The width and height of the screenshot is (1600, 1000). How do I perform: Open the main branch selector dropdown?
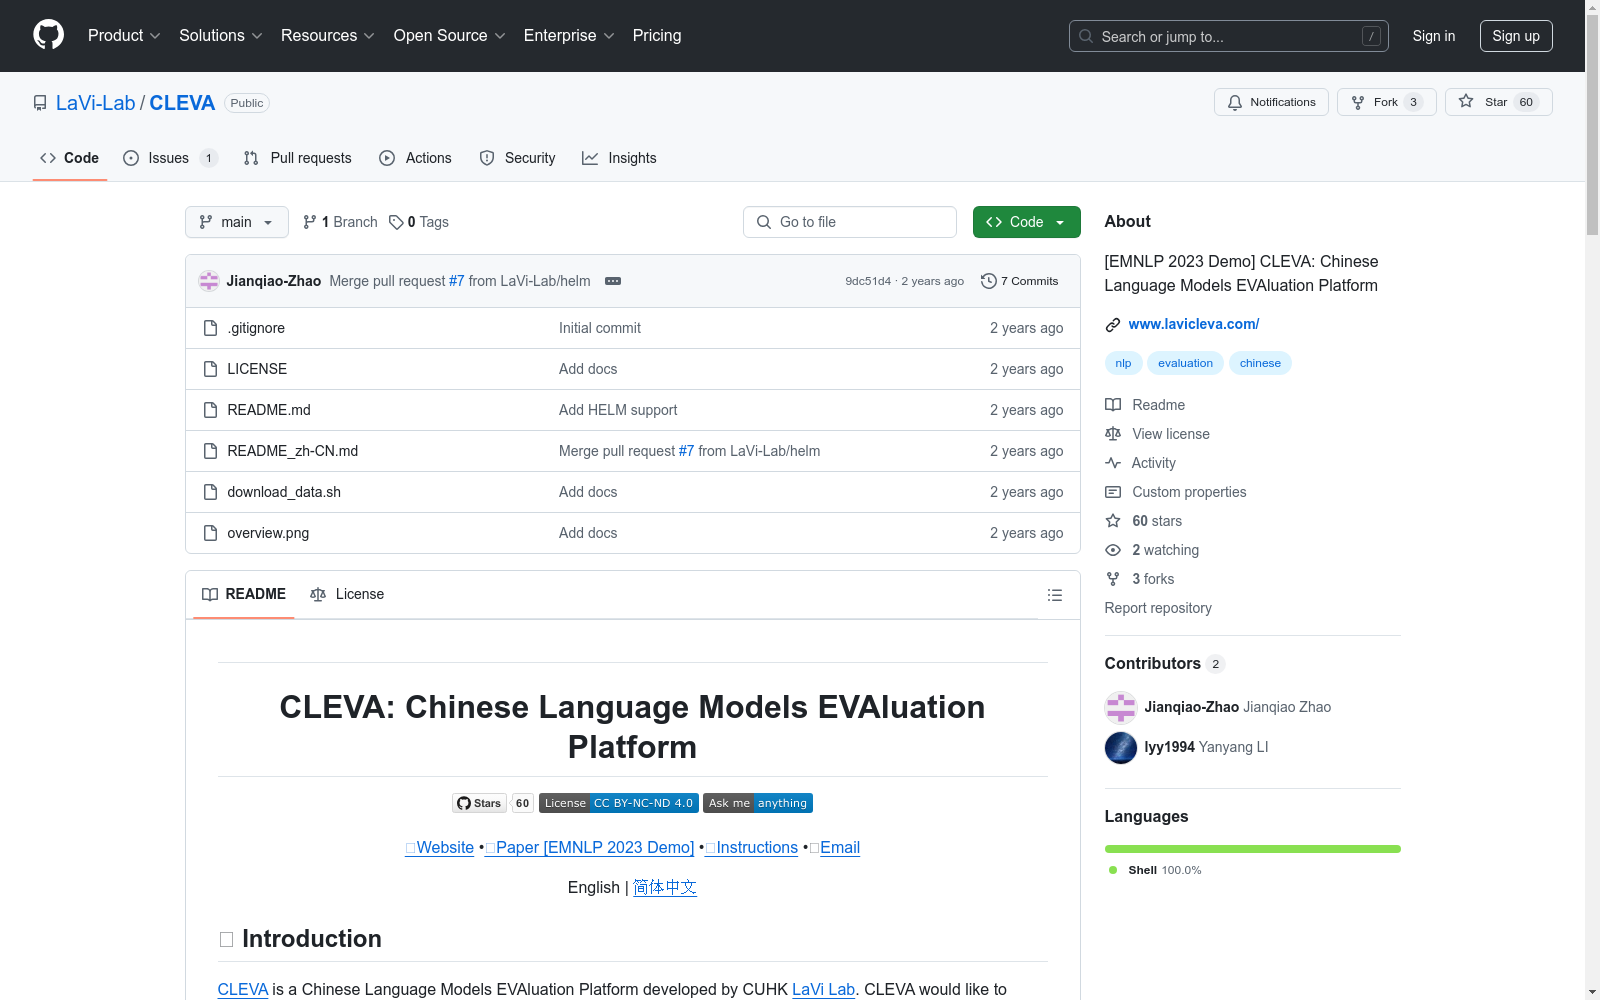(237, 222)
